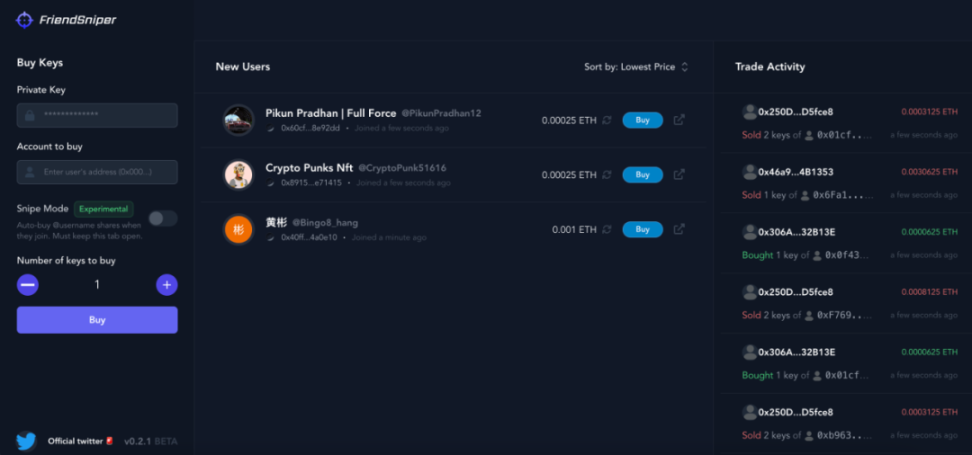Refresh price for Pikun Pradhan row
This screenshot has height=455, width=972.
pyautogui.click(x=607, y=120)
